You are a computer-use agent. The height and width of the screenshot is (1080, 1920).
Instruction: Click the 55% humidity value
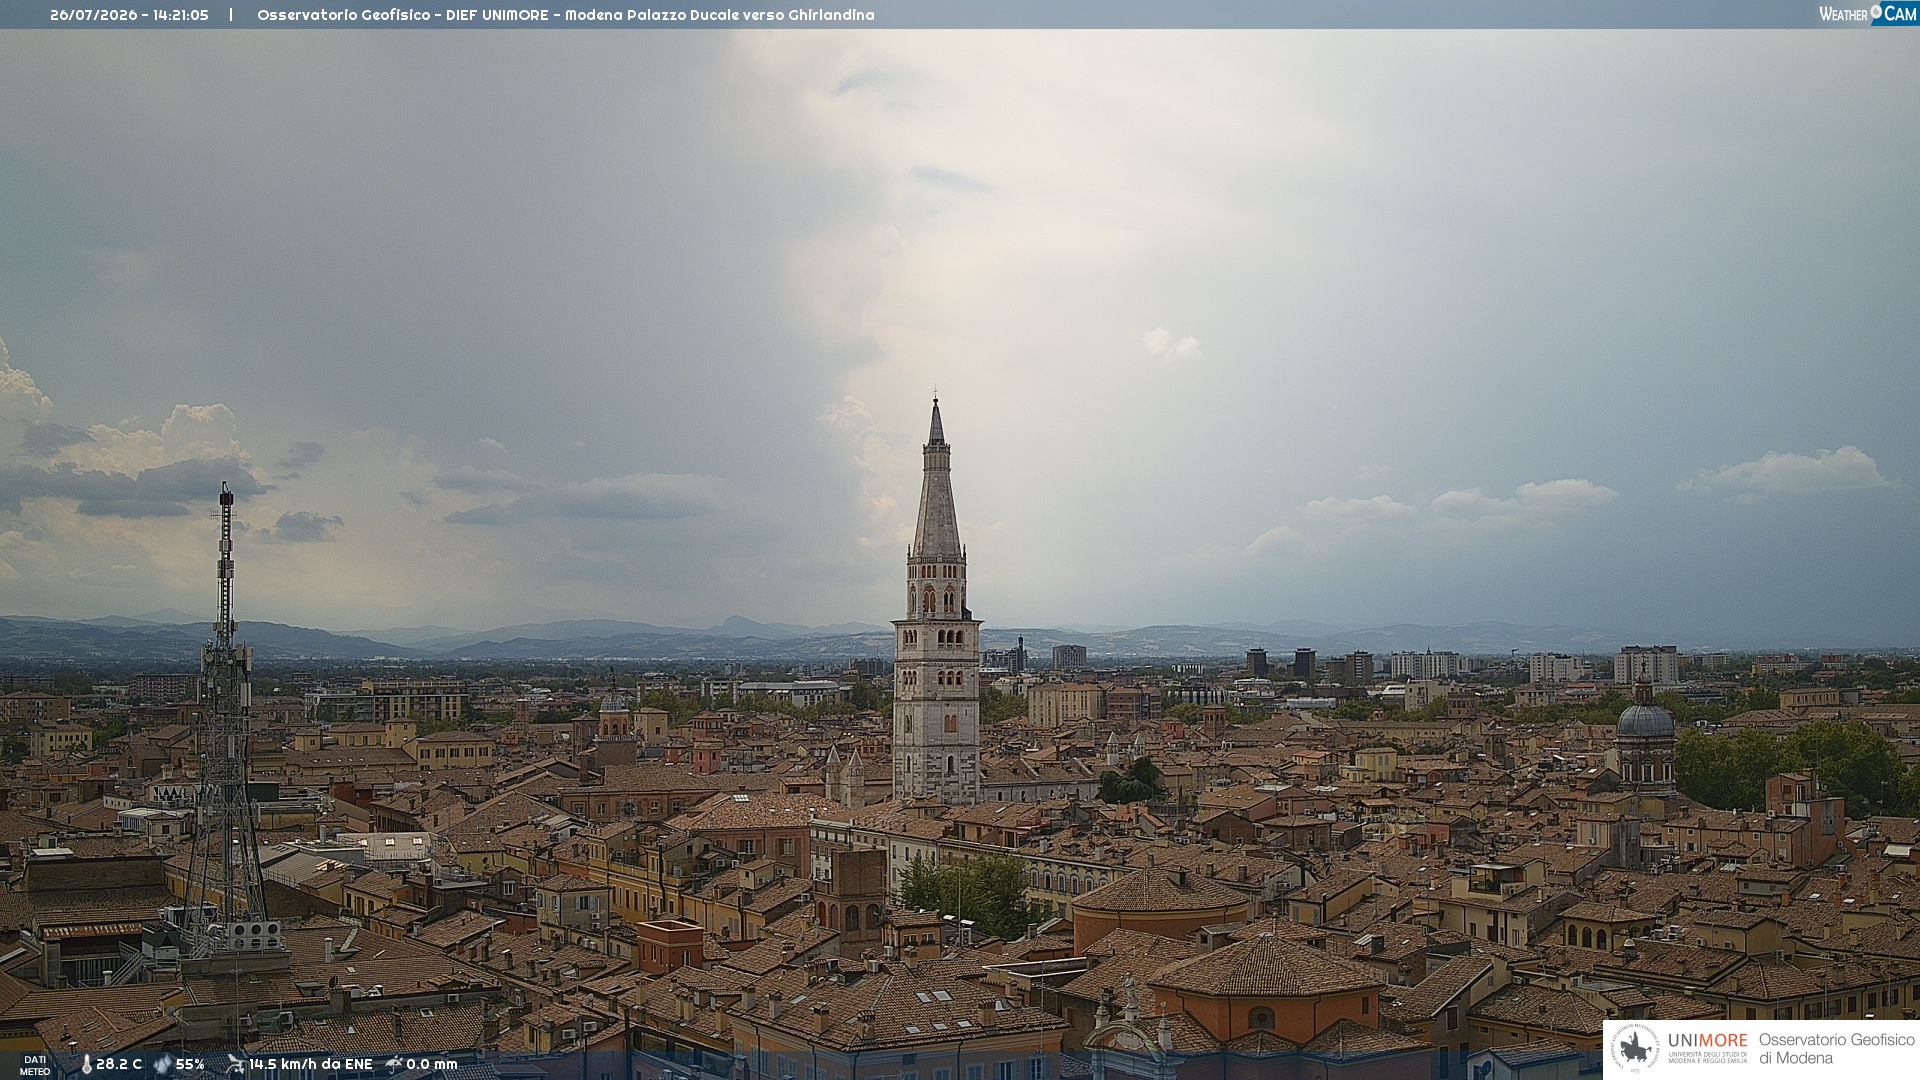(x=190, y=1064)
